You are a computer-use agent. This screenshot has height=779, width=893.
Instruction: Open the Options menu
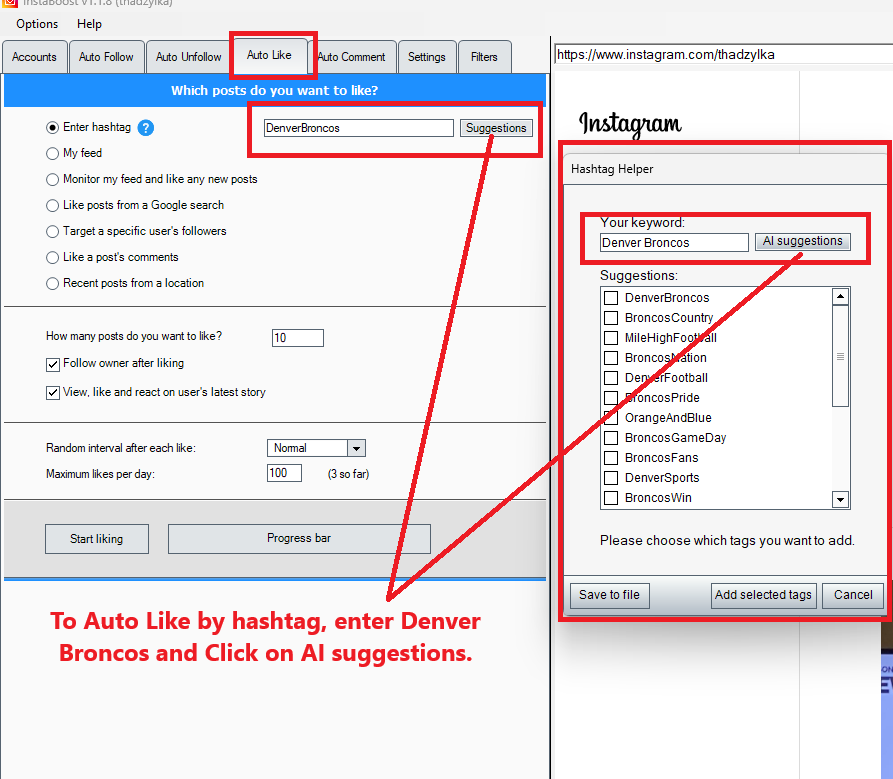pos(37,24)
